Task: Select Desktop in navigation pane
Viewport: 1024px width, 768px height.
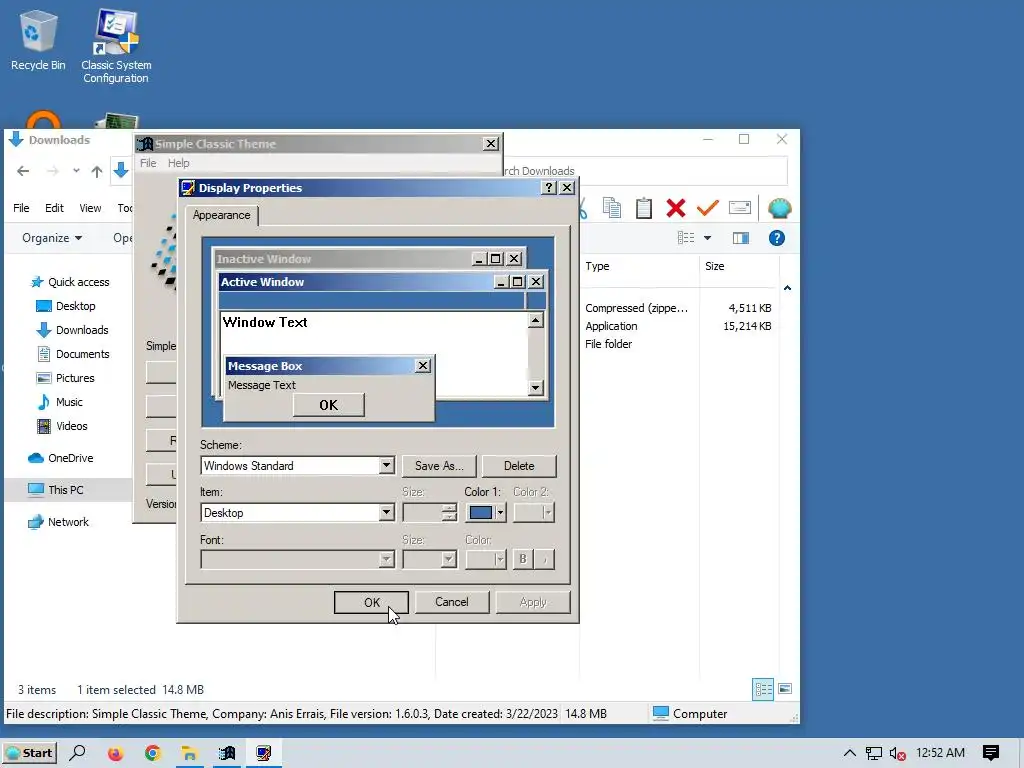Action: tap(66, 306)
